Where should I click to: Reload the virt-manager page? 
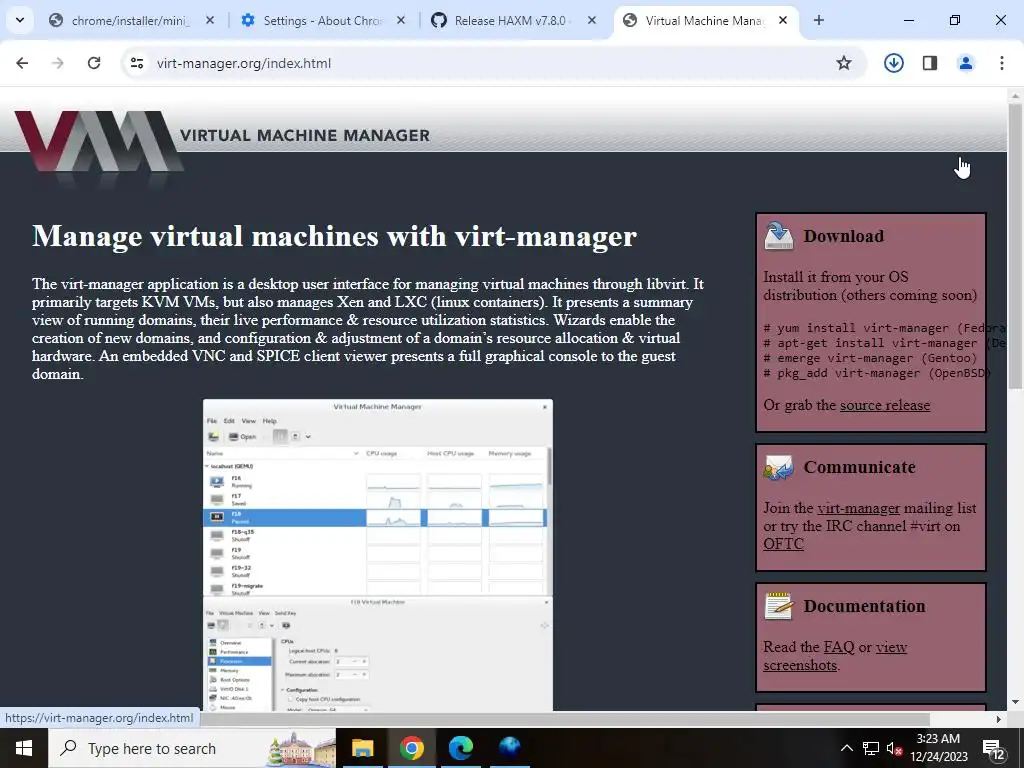[94, 63]
